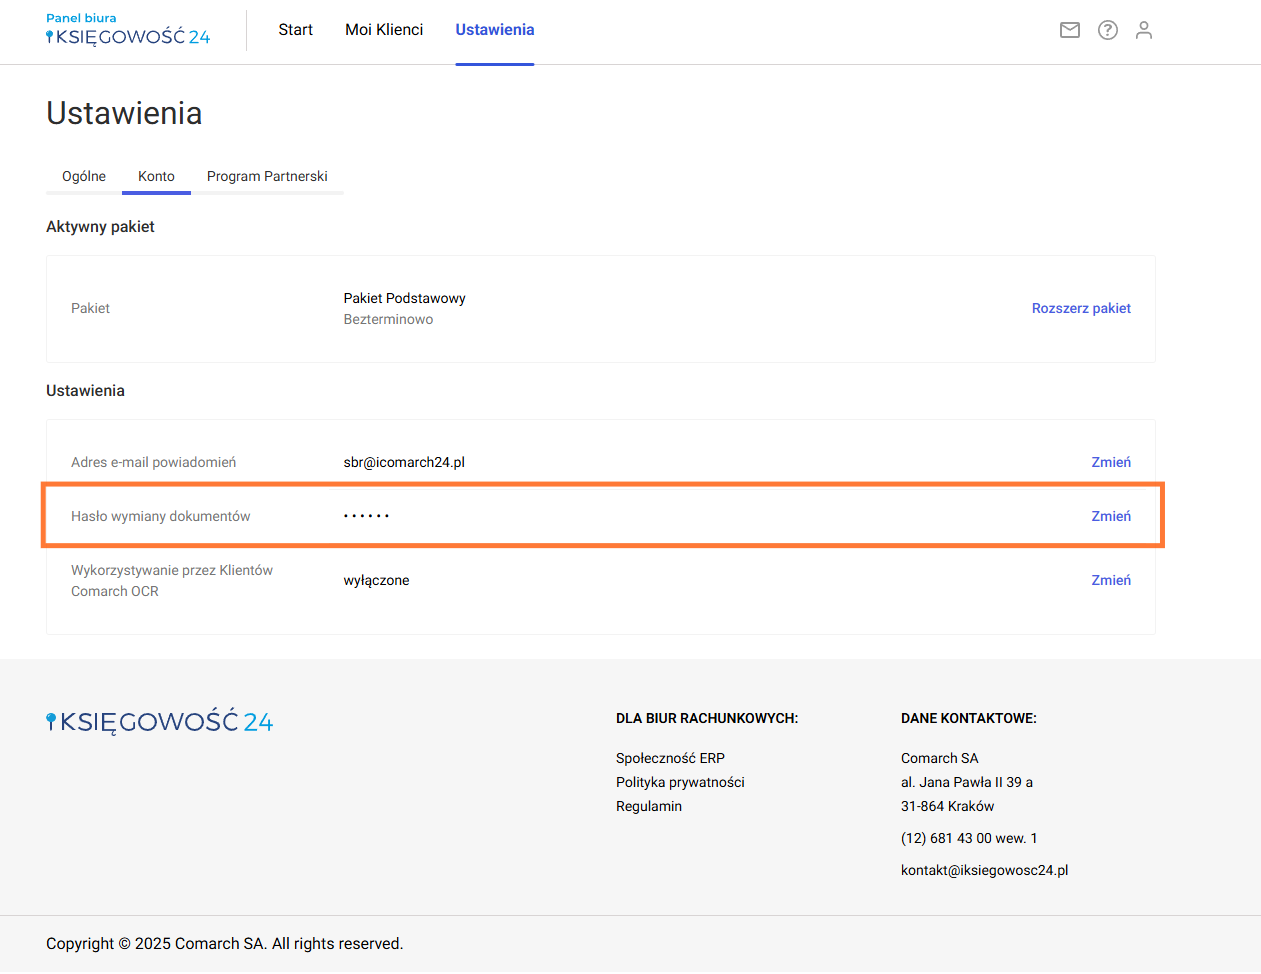Click the Adres e-mail powiadomień label
The height and width of the screenshot is (974, 1261).
[x=153, y=462]
